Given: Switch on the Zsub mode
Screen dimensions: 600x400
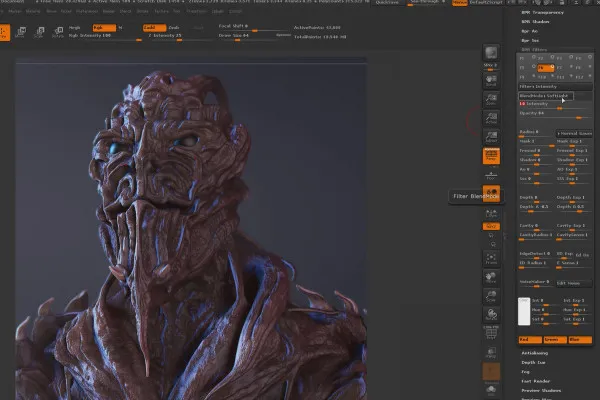Looking at the screenshot, I should point(174,28).
